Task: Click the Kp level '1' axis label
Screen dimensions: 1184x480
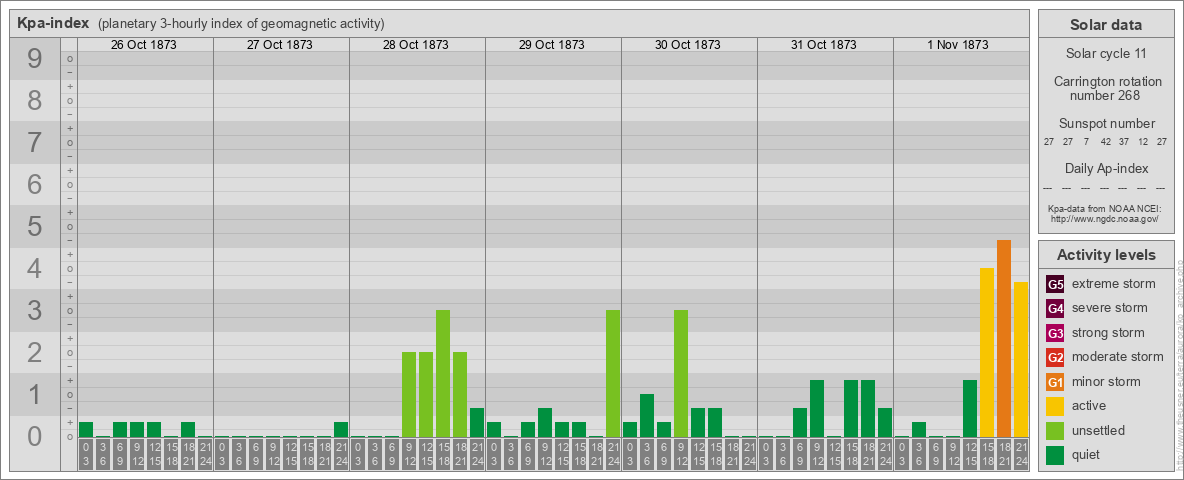Action: pos(35,394)
